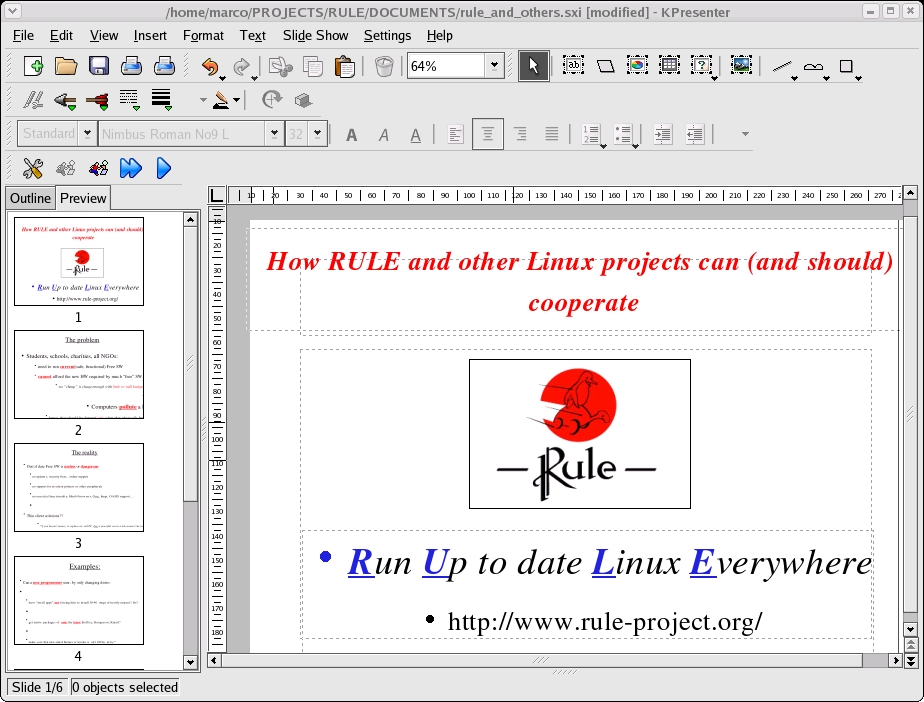Open the Help menu

(x=440, y=35)
